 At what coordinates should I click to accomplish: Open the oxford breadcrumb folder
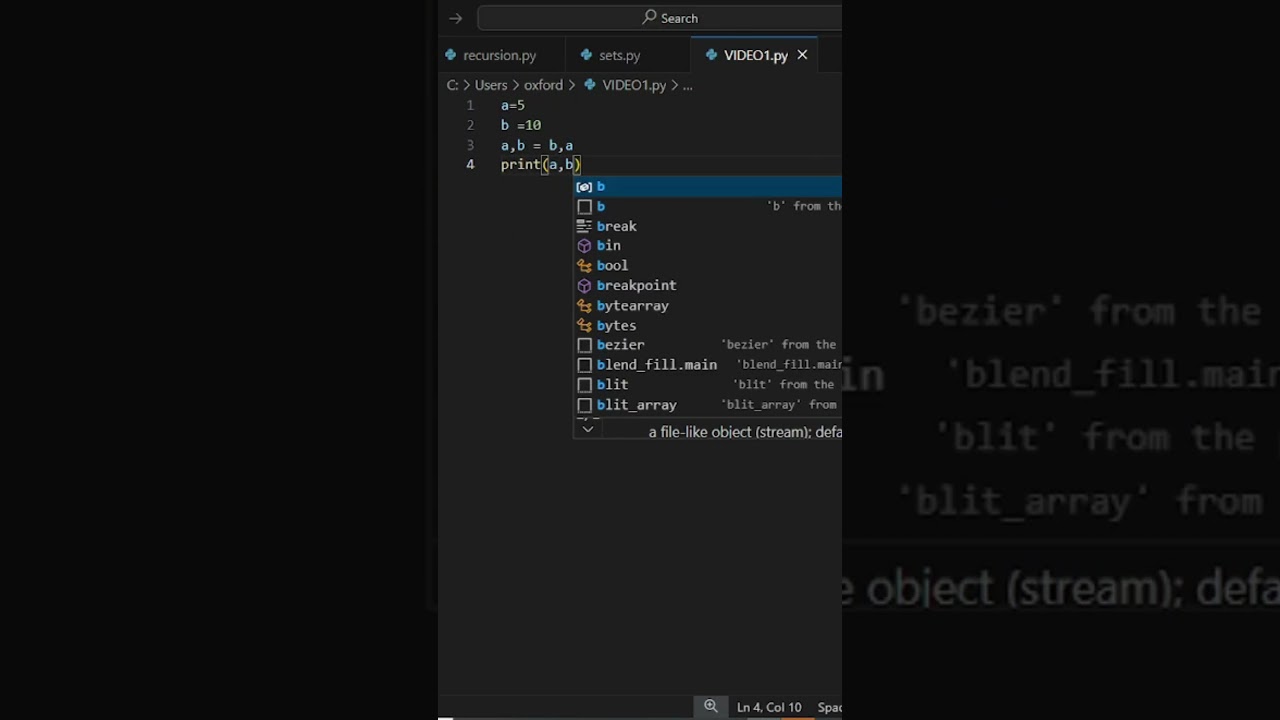pyautogui.click(x=543, y=85)
